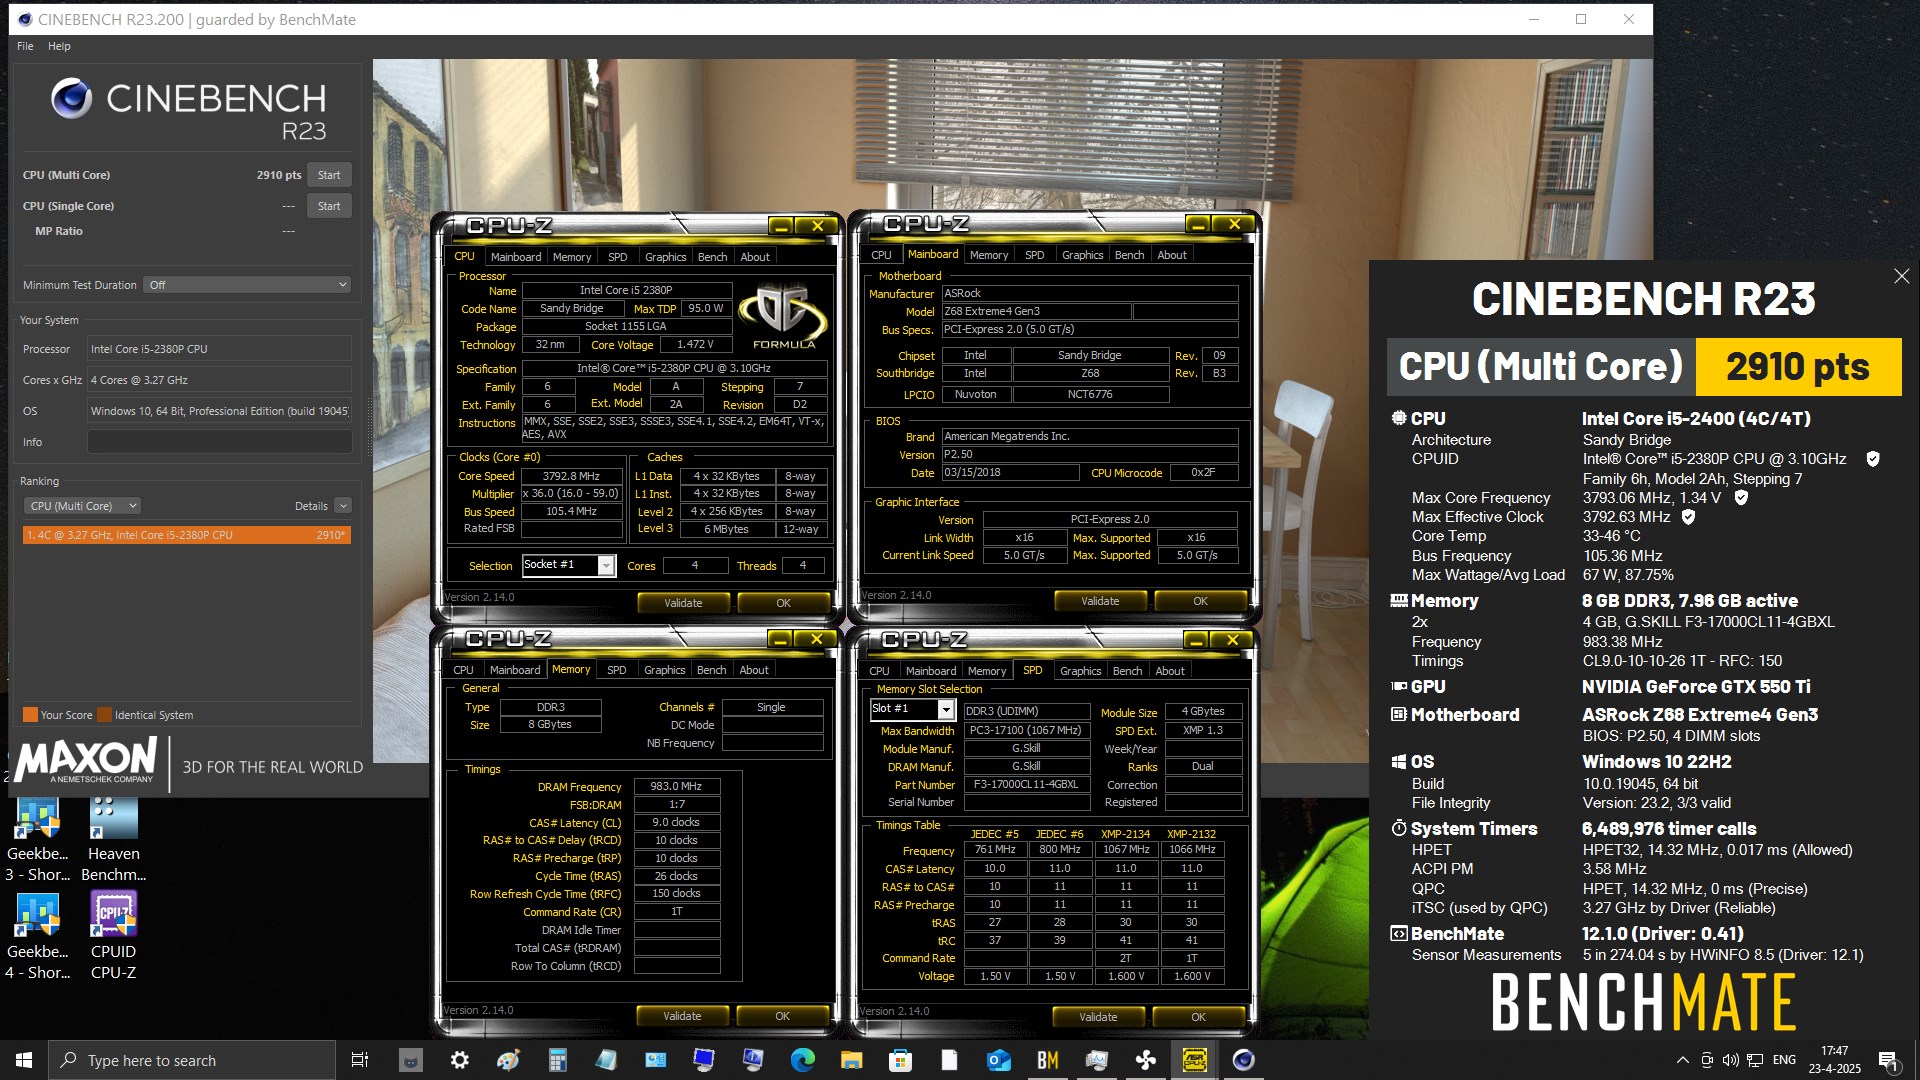
Task: Open Microsoft Store from the taskbar
Action: pyautogui.click(x=900, y=1060)
